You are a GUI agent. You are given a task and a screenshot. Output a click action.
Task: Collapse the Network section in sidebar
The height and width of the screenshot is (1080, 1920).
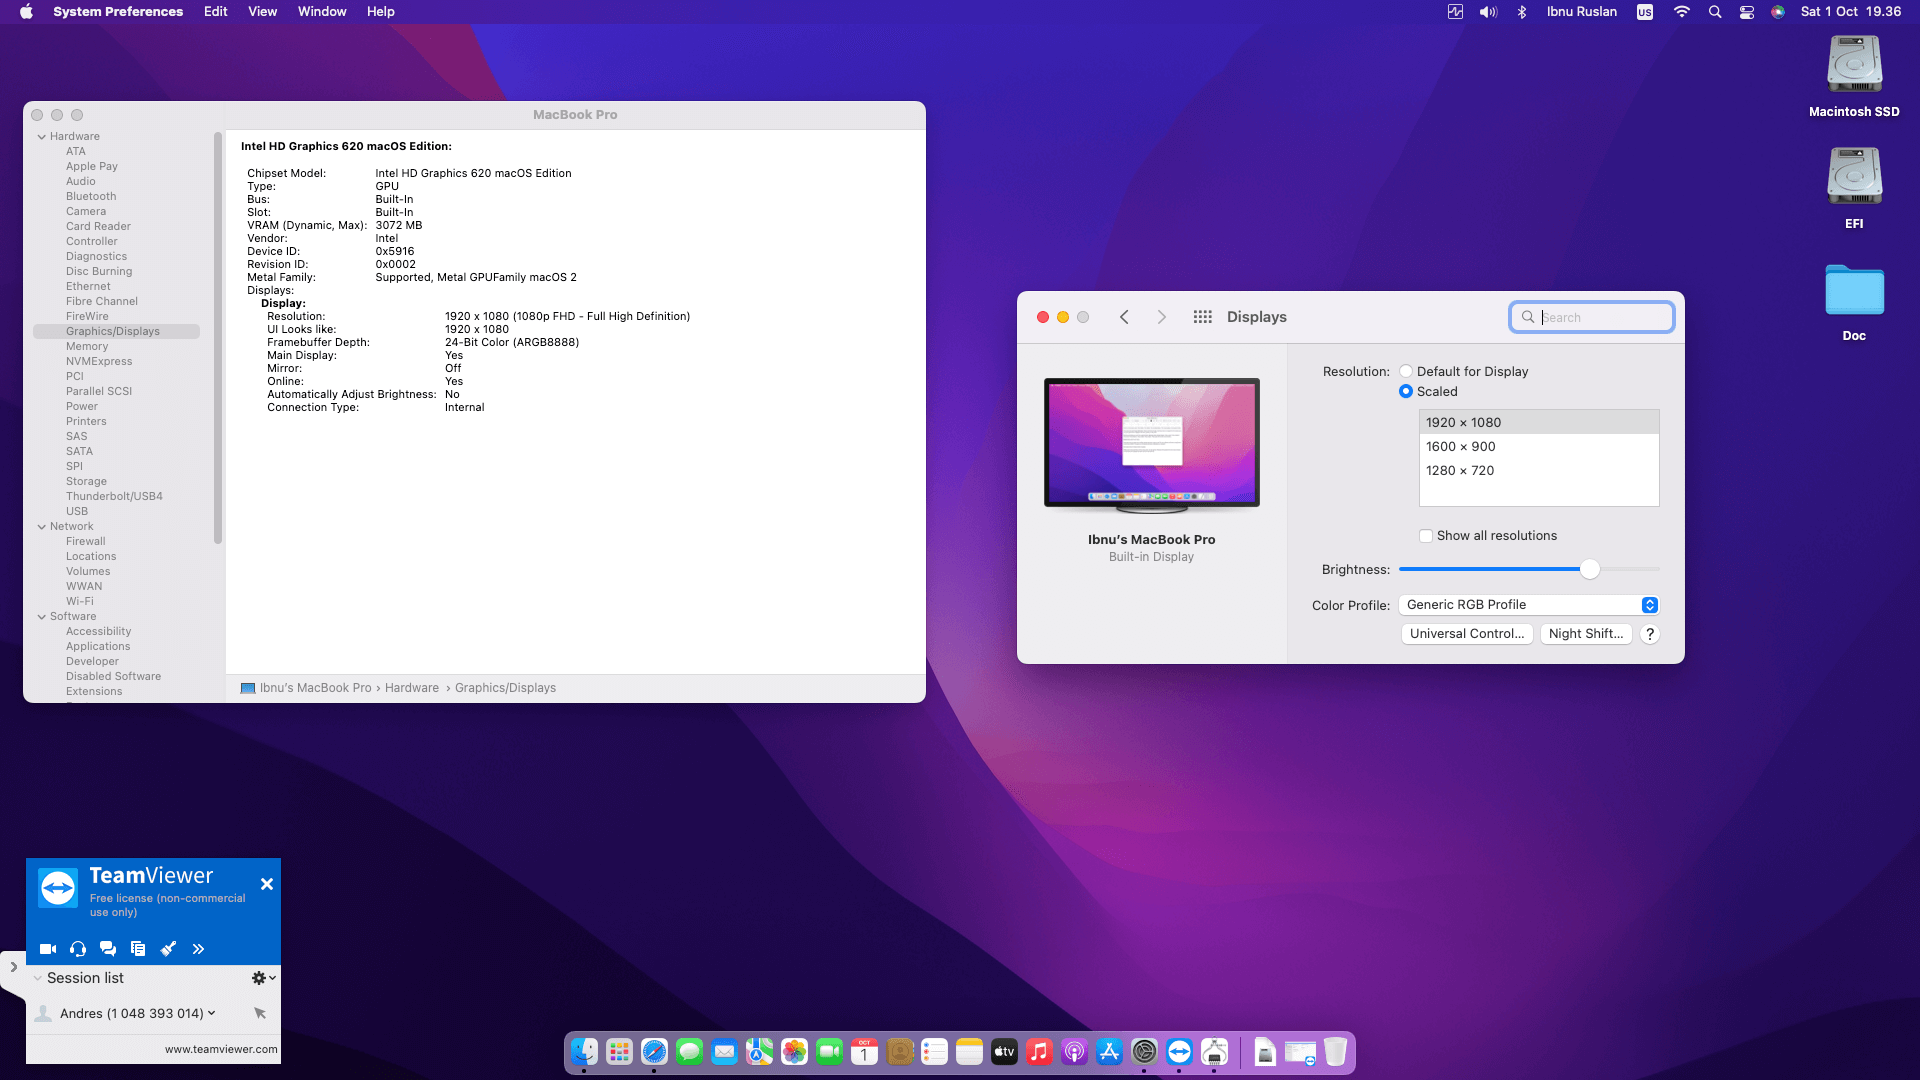(42, 527)
